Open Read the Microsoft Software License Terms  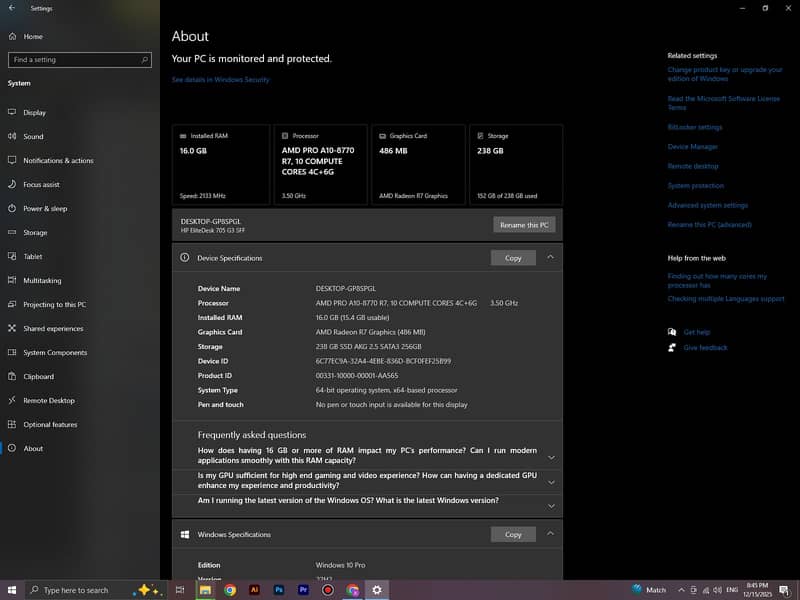[723, 103]
